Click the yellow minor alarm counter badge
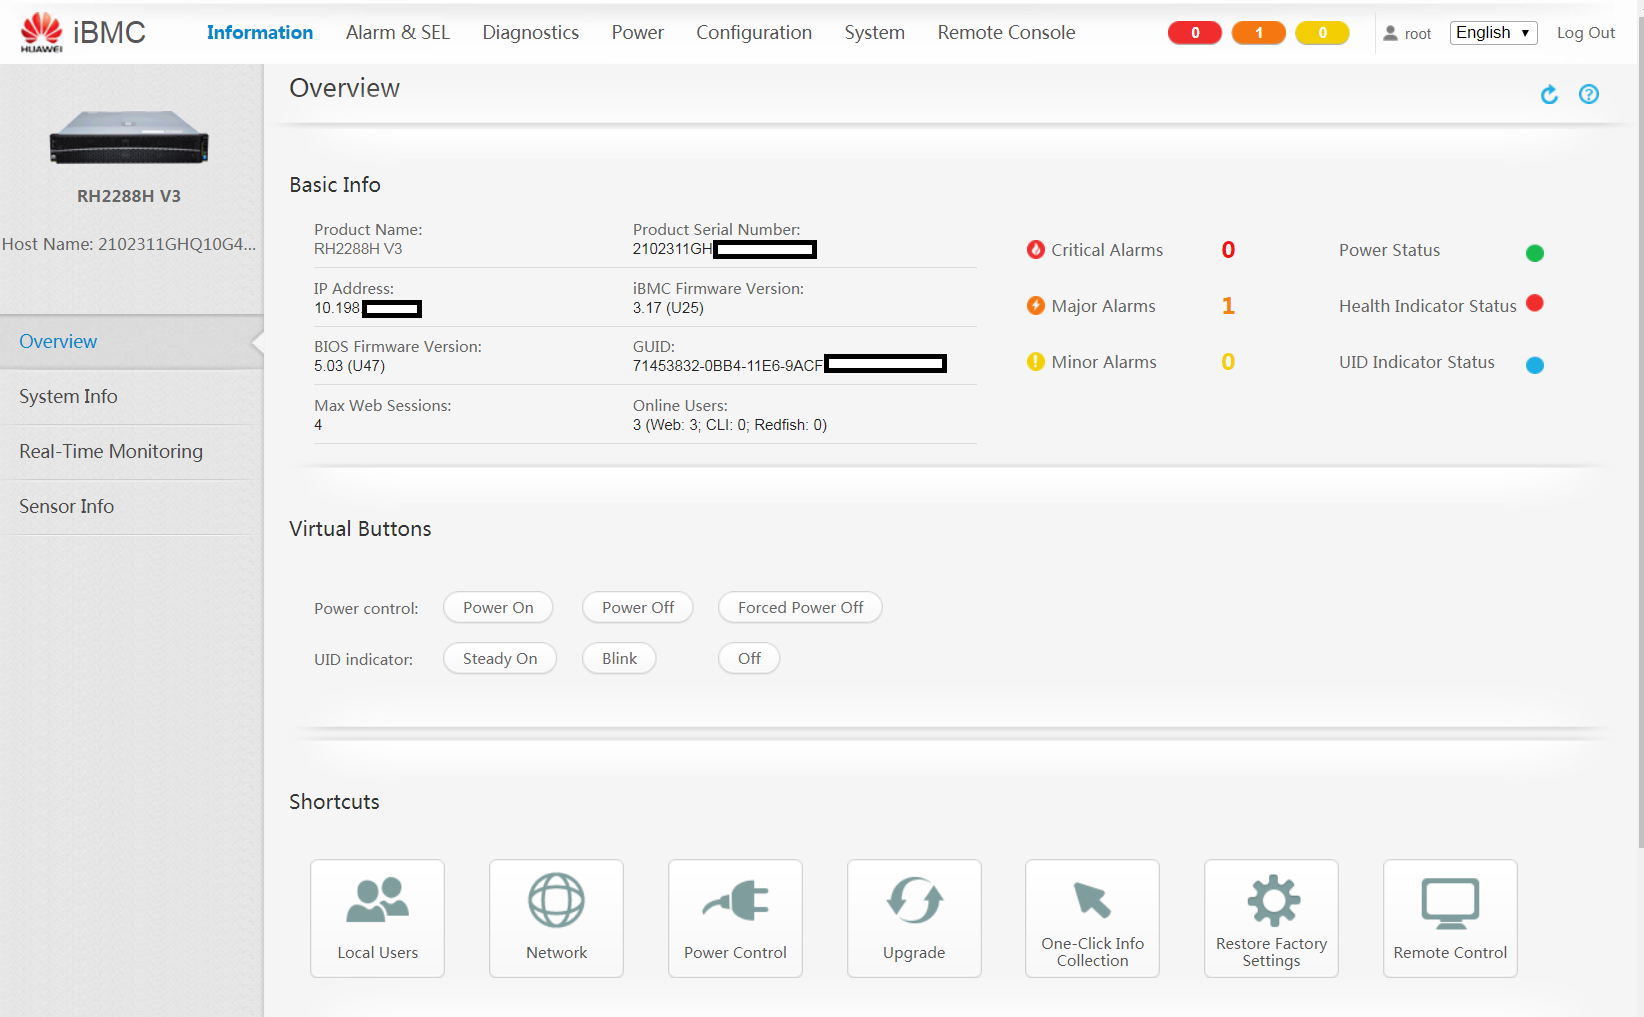Image resolution: width=1644 pixels, height=1017 pixels. coord(1322,33)
